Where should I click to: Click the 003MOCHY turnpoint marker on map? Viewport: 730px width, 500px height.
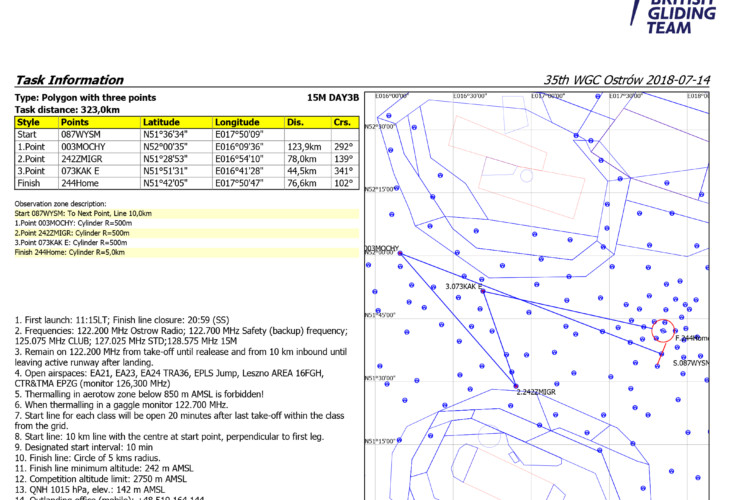click(x=400, y=254)
